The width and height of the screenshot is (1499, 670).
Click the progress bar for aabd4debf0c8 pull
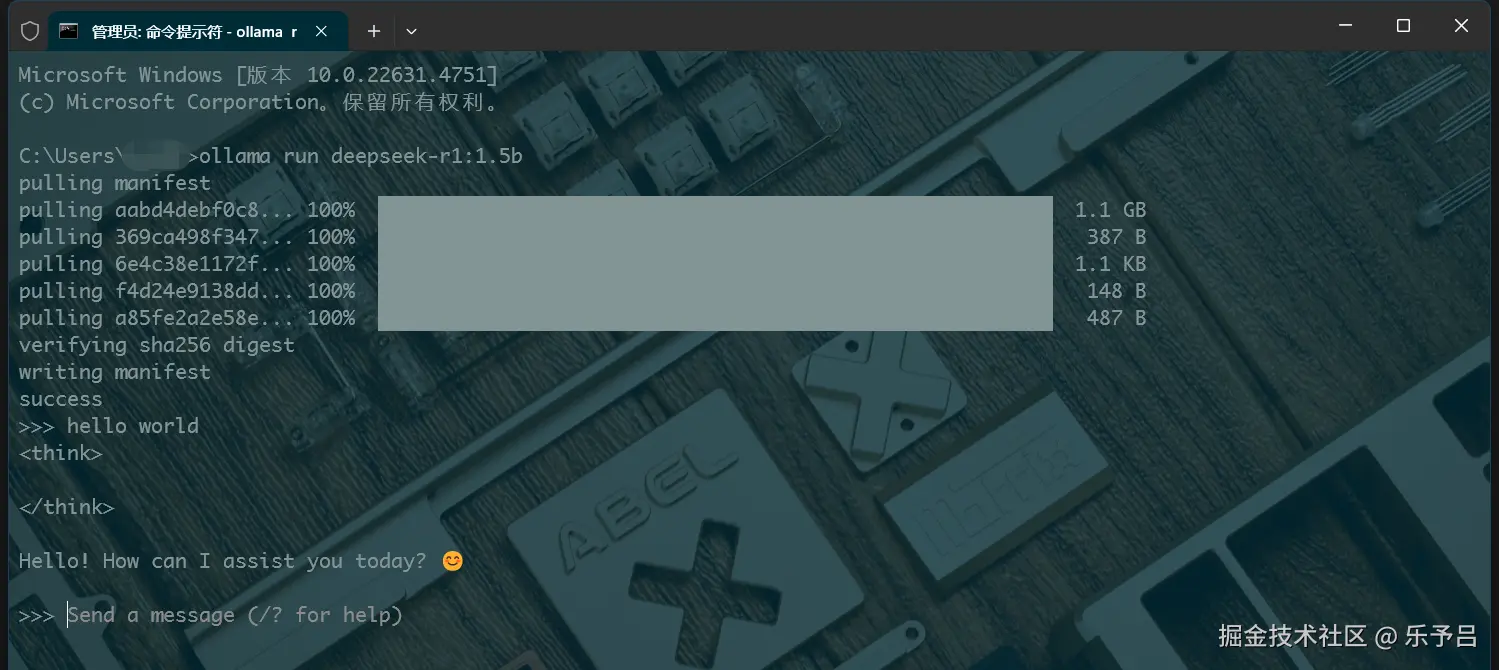click(x=715, y=210)
